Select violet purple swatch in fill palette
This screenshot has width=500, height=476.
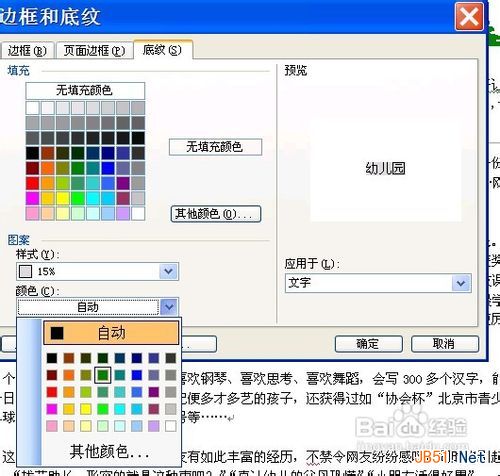click(123, 183)
